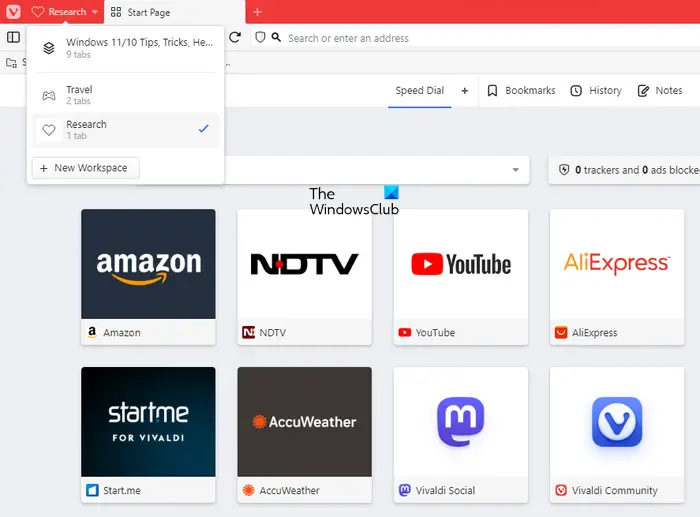The image size is (700, 517).
Task: Open the Amazon speed dial thumbnail
Action: [x=148, y=264]
